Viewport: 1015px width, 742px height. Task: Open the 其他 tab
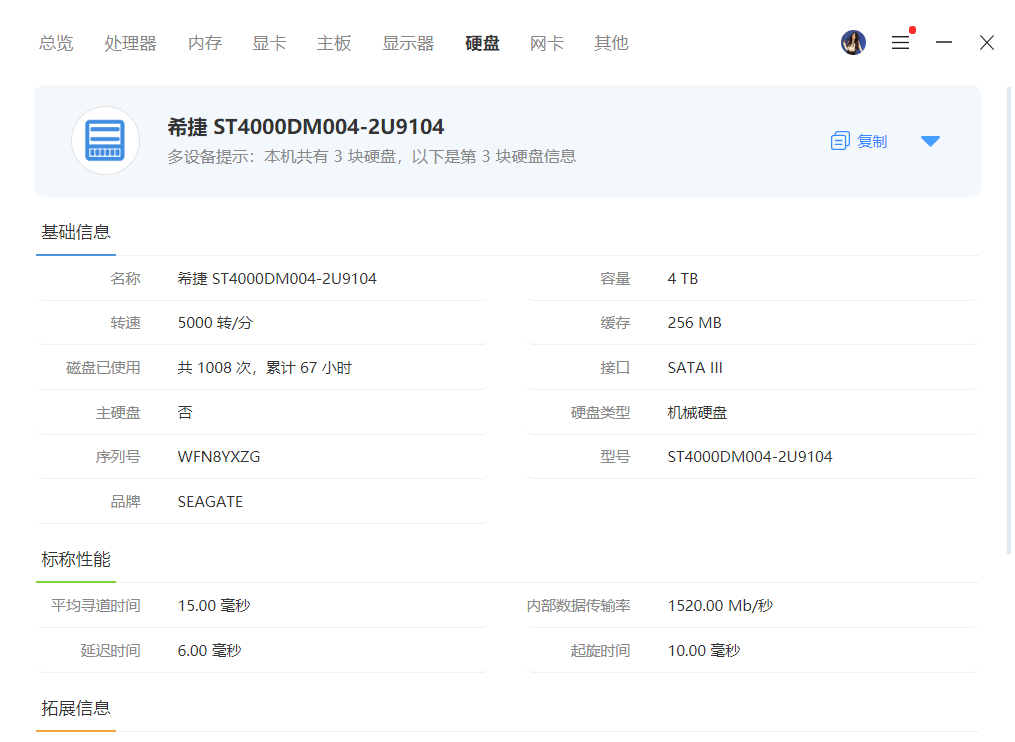[x=611, y=43]
